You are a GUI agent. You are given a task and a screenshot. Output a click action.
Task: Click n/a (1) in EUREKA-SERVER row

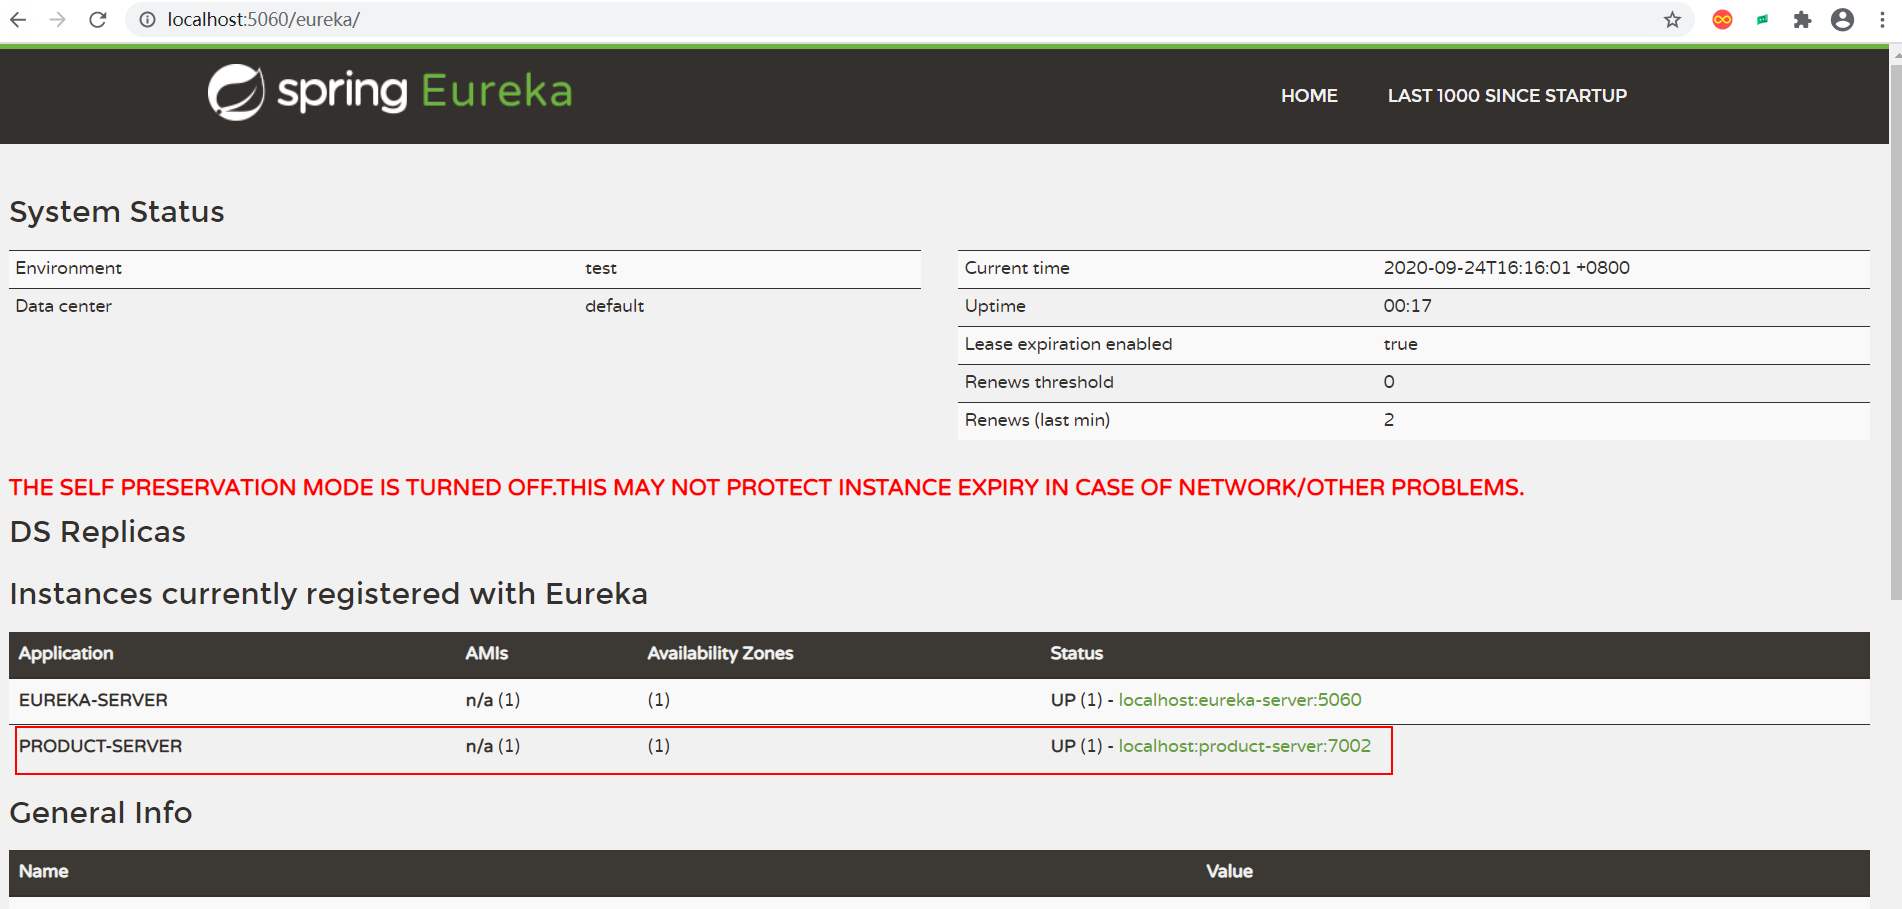[493, 700]
